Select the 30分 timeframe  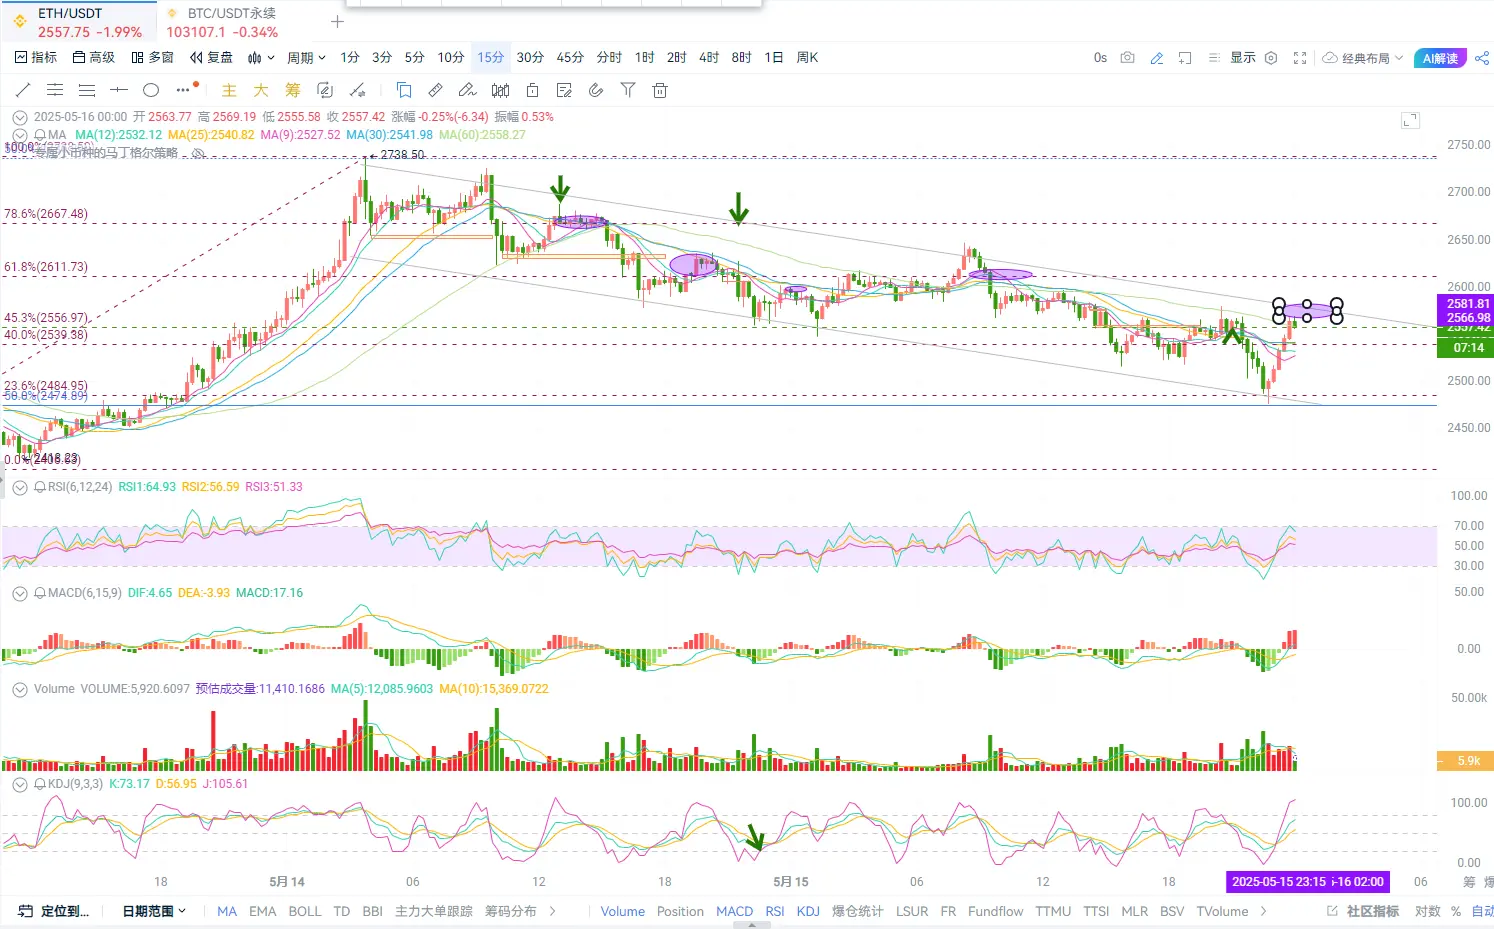pos(530,58)
